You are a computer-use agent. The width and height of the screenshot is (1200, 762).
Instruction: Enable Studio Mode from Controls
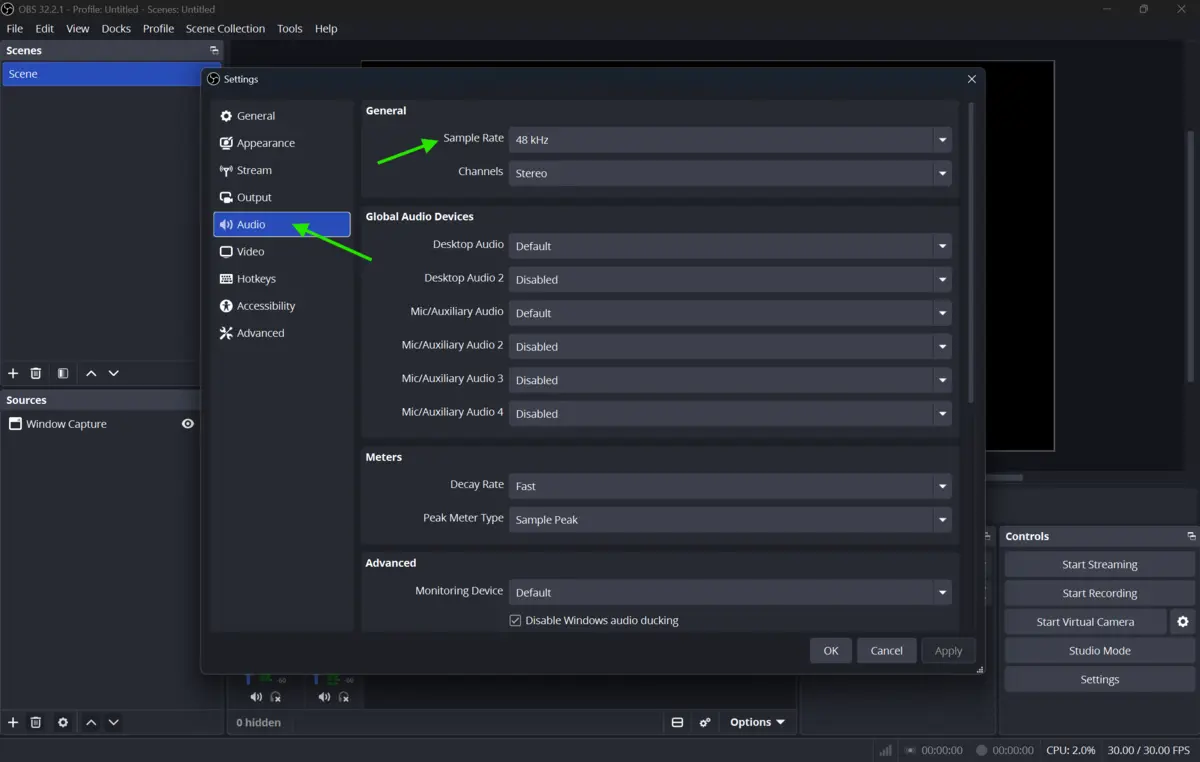pos(1099,650)
